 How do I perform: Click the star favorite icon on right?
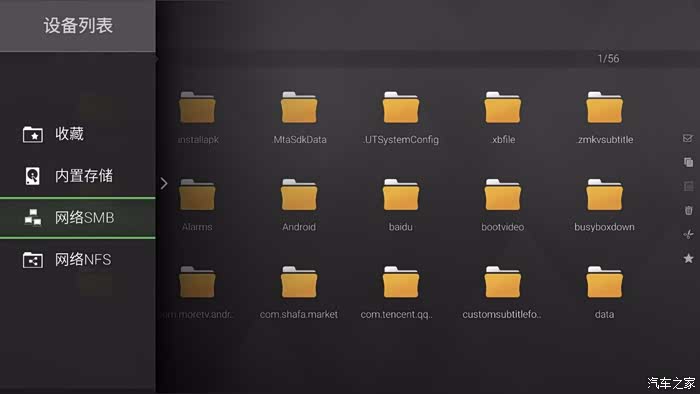688,258
